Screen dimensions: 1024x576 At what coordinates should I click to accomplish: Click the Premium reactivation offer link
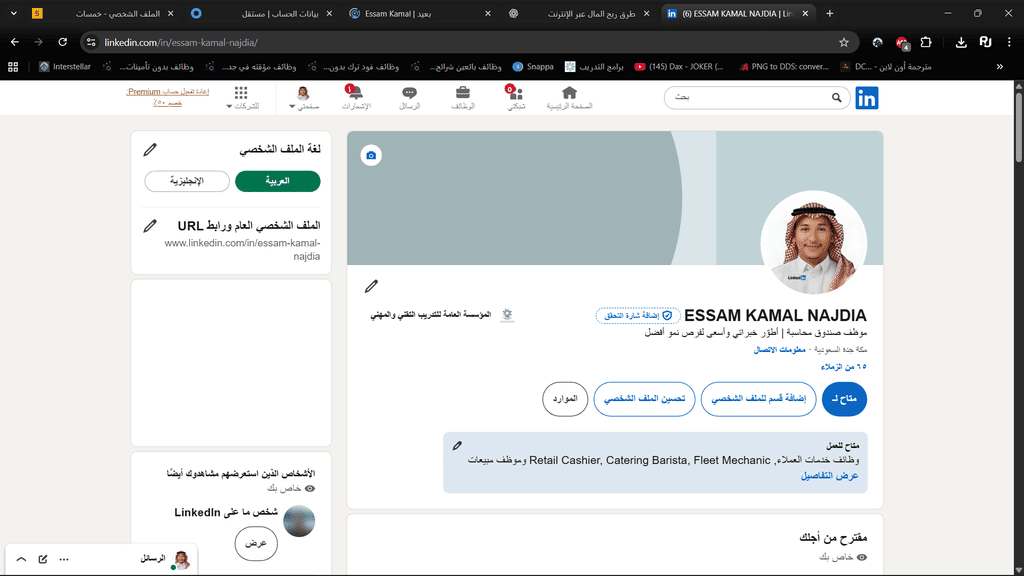coord(168,97)
